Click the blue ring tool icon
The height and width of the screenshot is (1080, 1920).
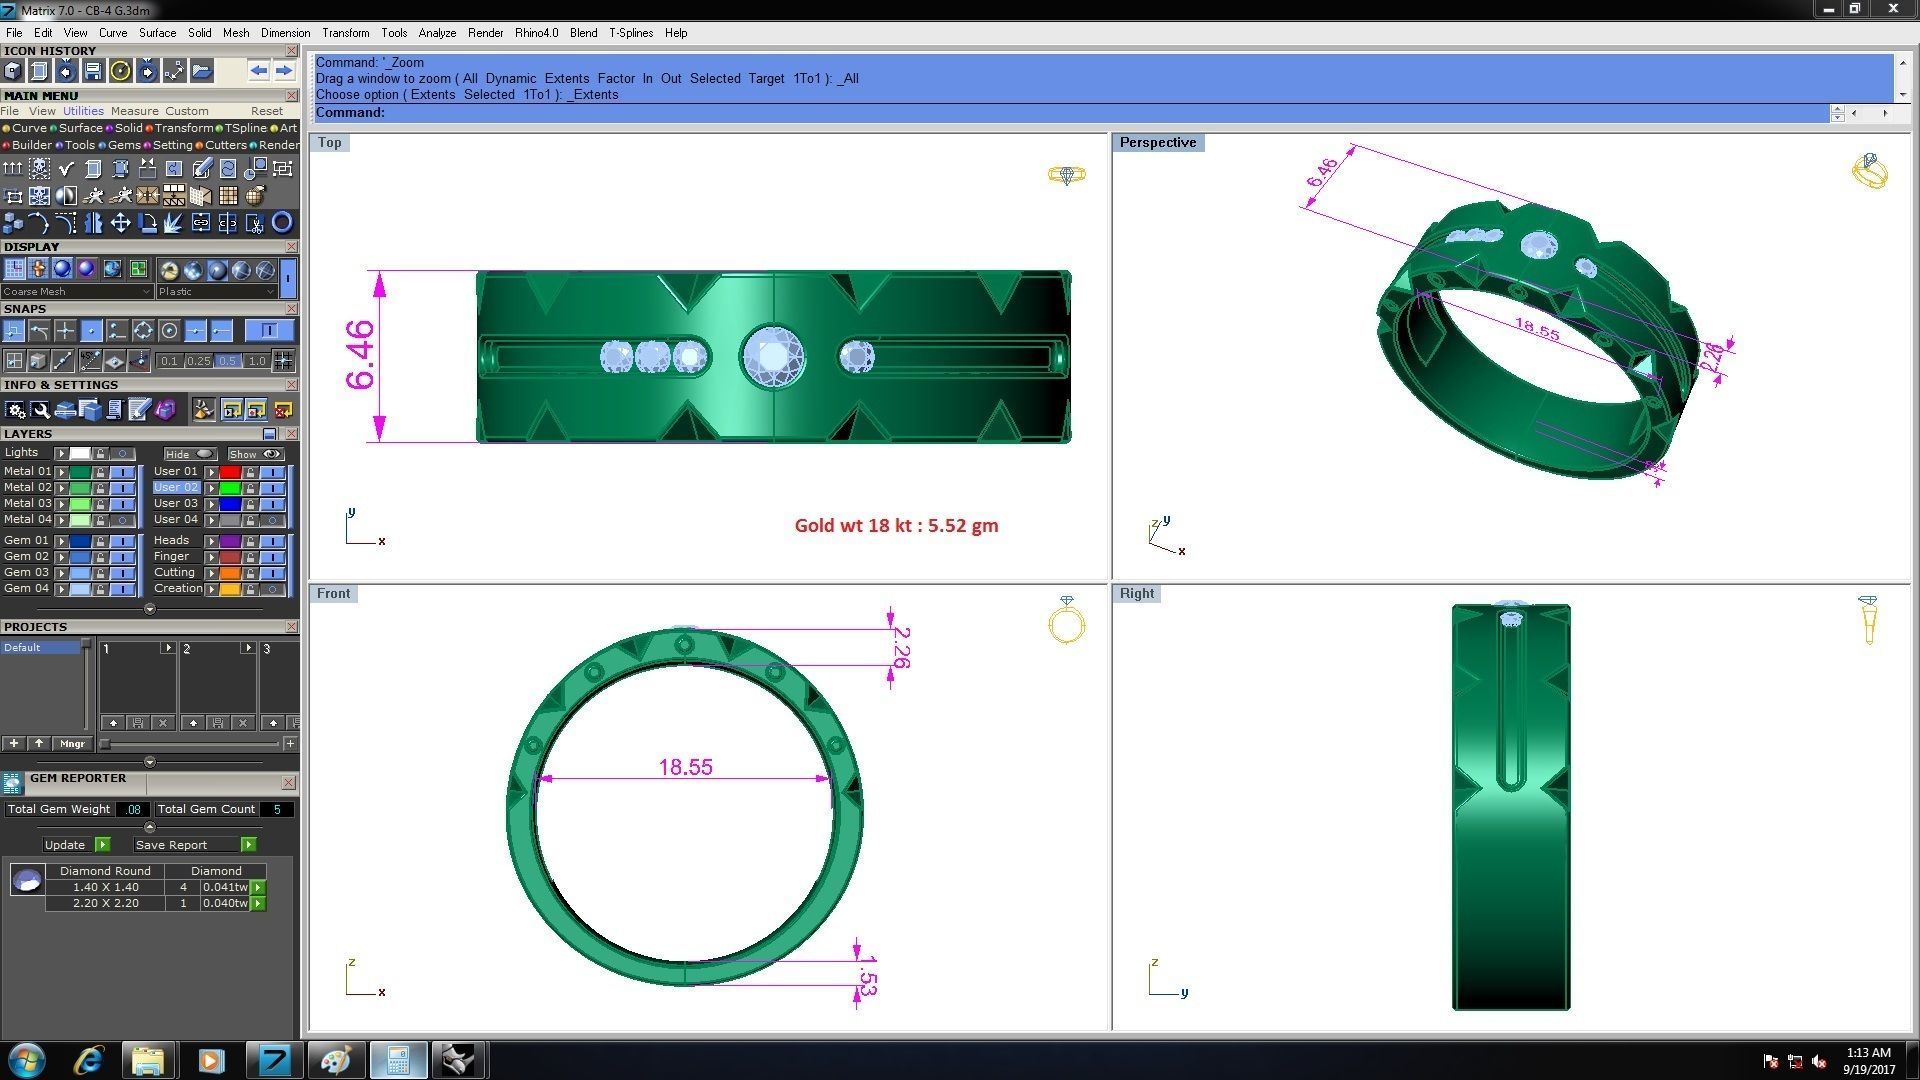click(x=282, y=223)
